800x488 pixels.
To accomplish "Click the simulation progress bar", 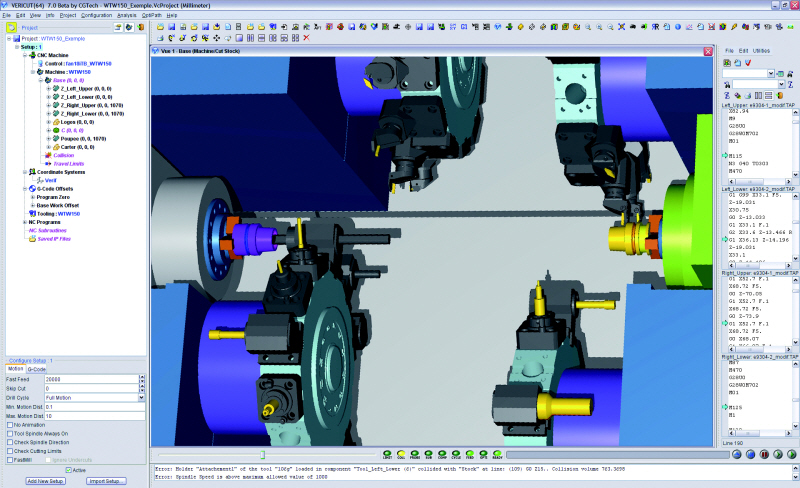I will pos(617,454).
